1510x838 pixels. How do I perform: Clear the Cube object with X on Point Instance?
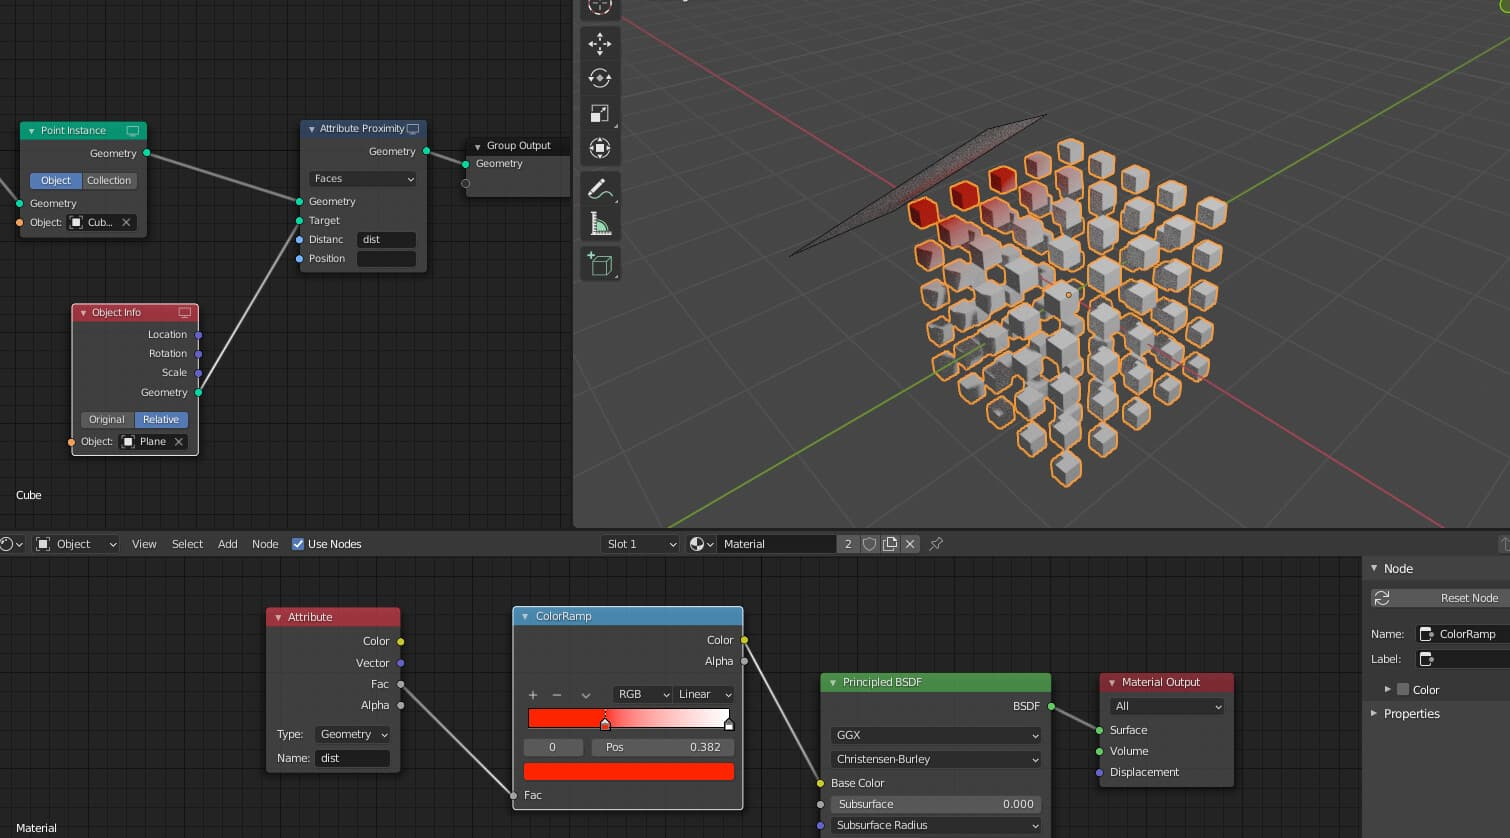tap(126, 222)
